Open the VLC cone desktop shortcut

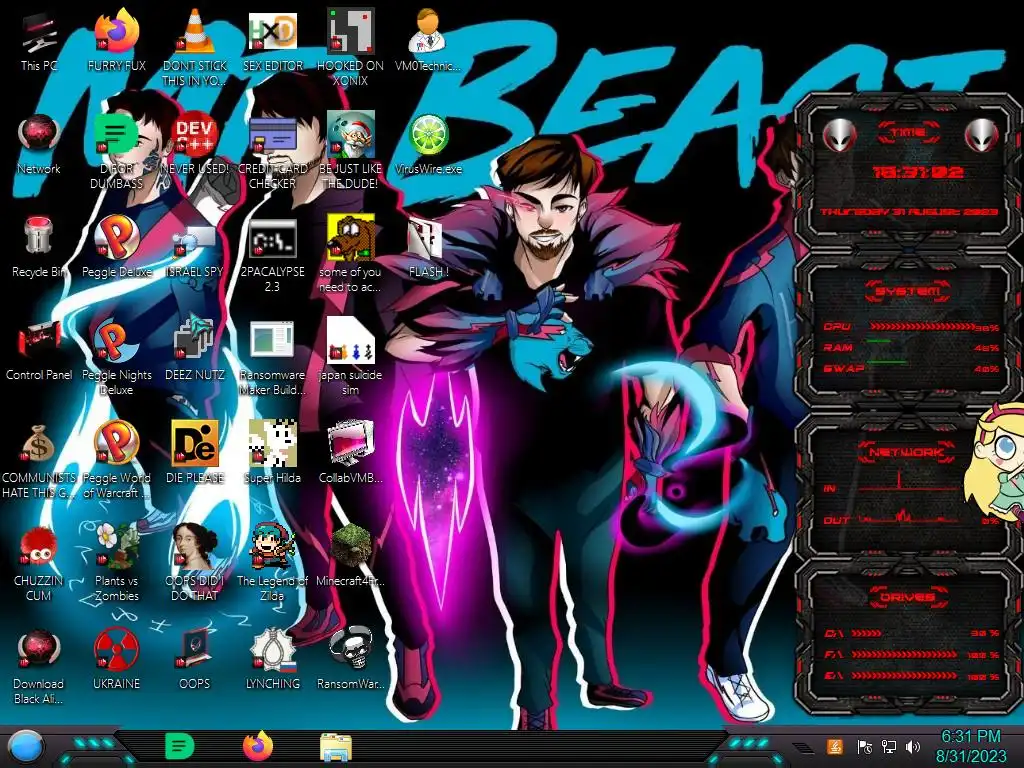click(195, 47)
